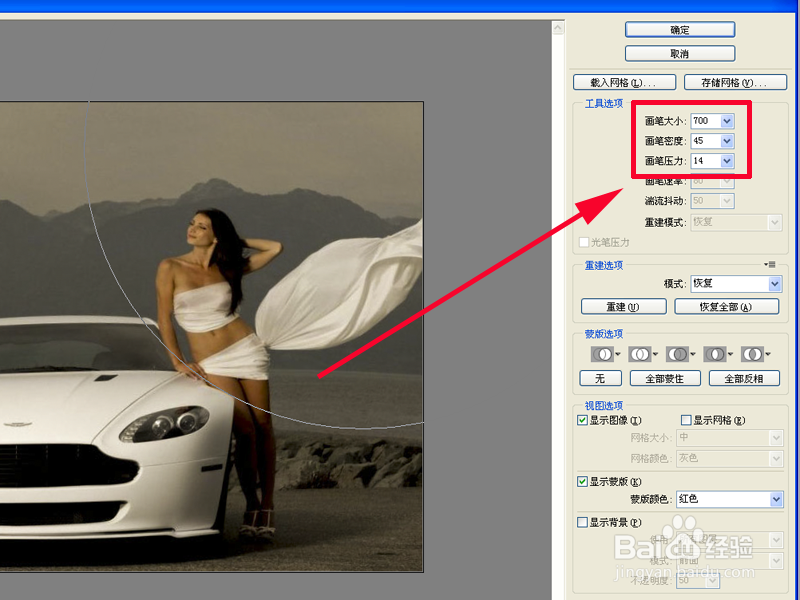Click the 蒙版选项 group label

(604, 334)
